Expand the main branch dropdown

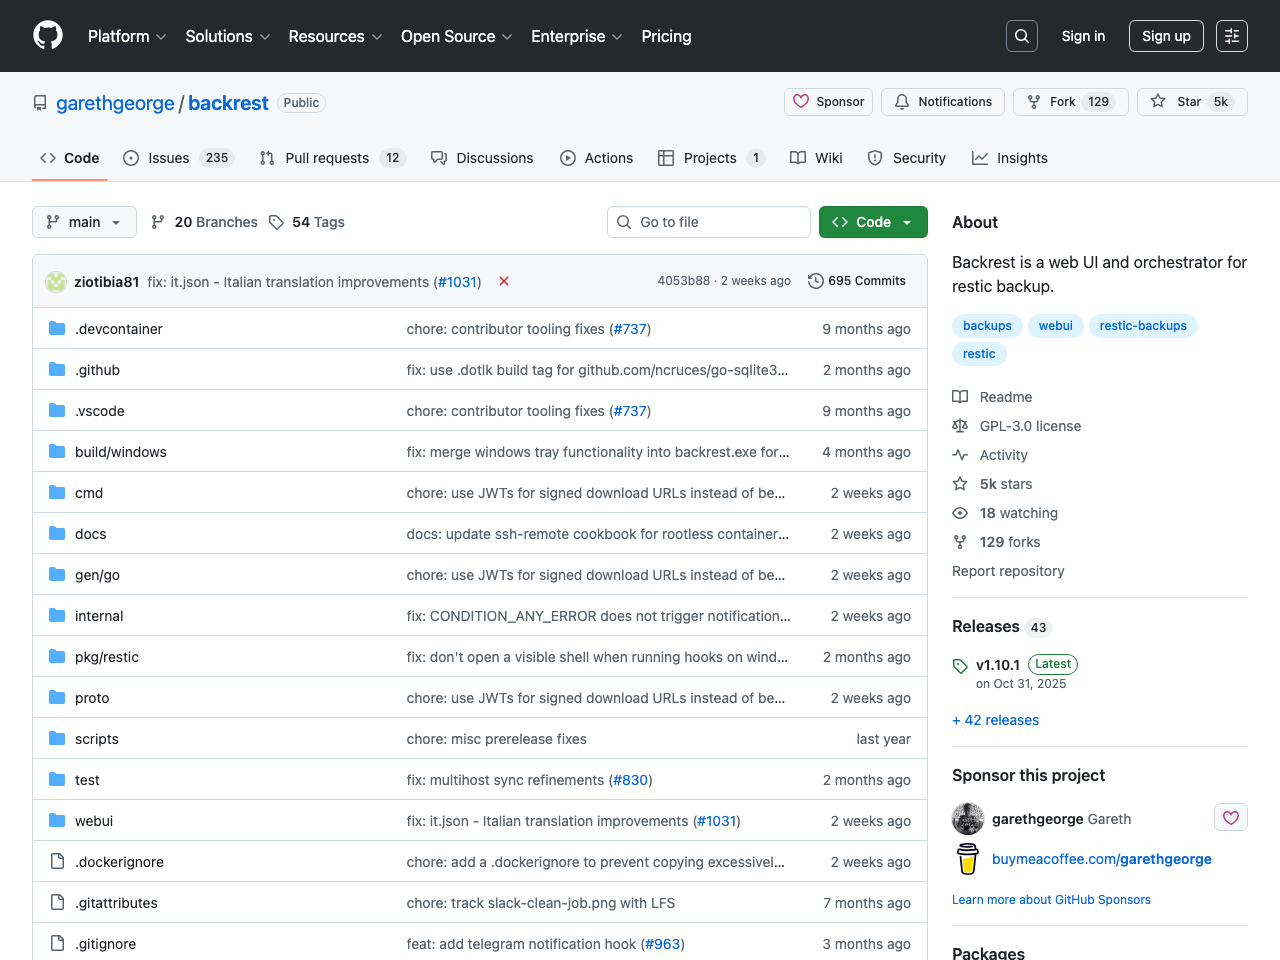click(x=84, y=222)
